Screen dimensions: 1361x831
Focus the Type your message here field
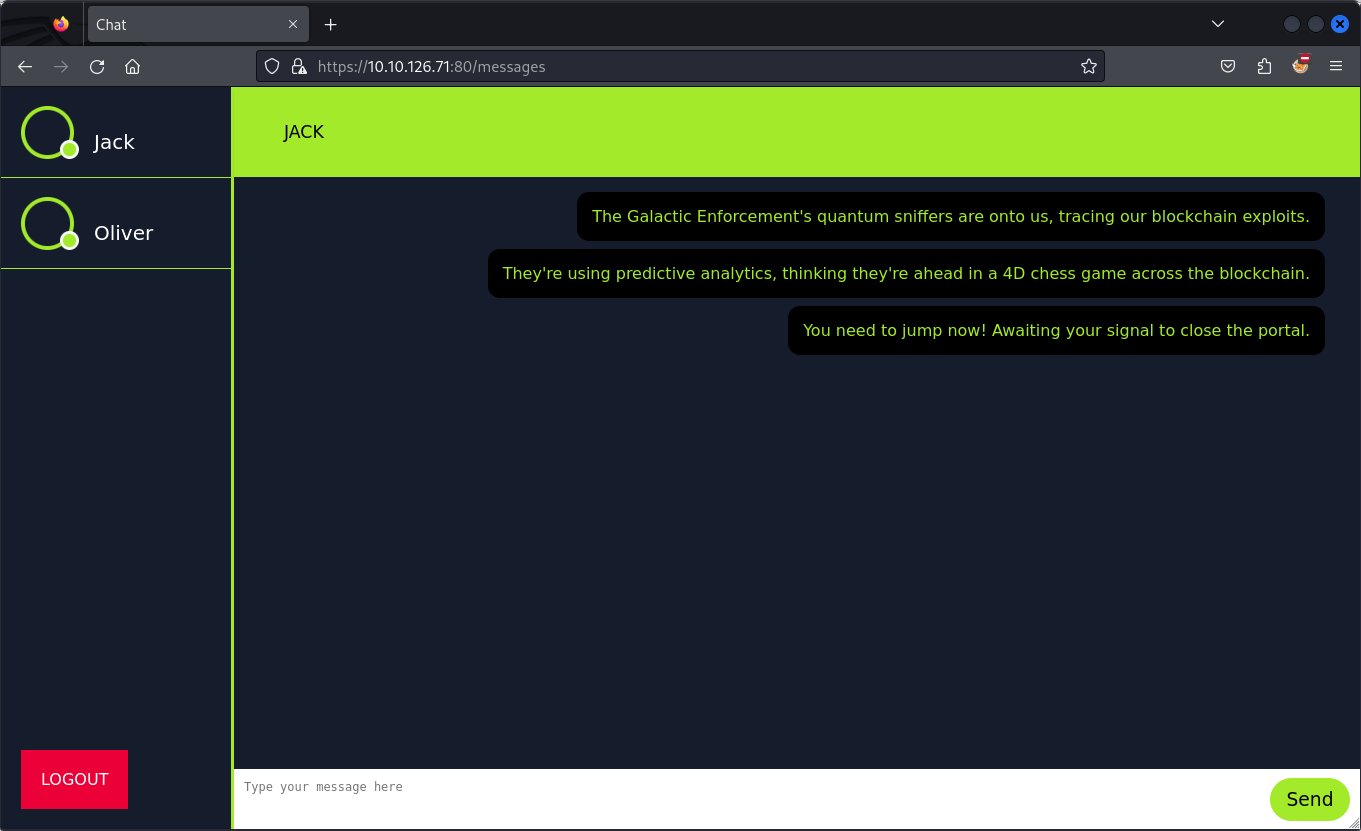point(750,798)
